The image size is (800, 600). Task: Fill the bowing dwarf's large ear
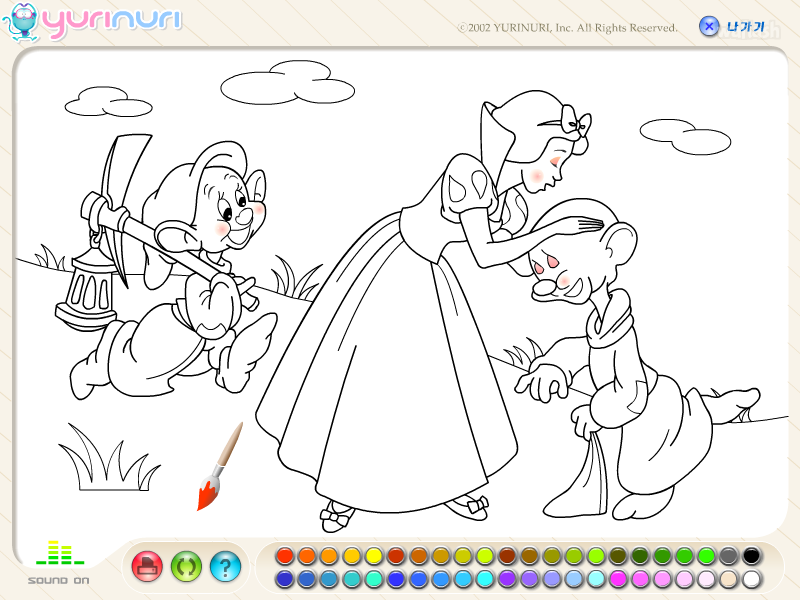click(621, 242)
